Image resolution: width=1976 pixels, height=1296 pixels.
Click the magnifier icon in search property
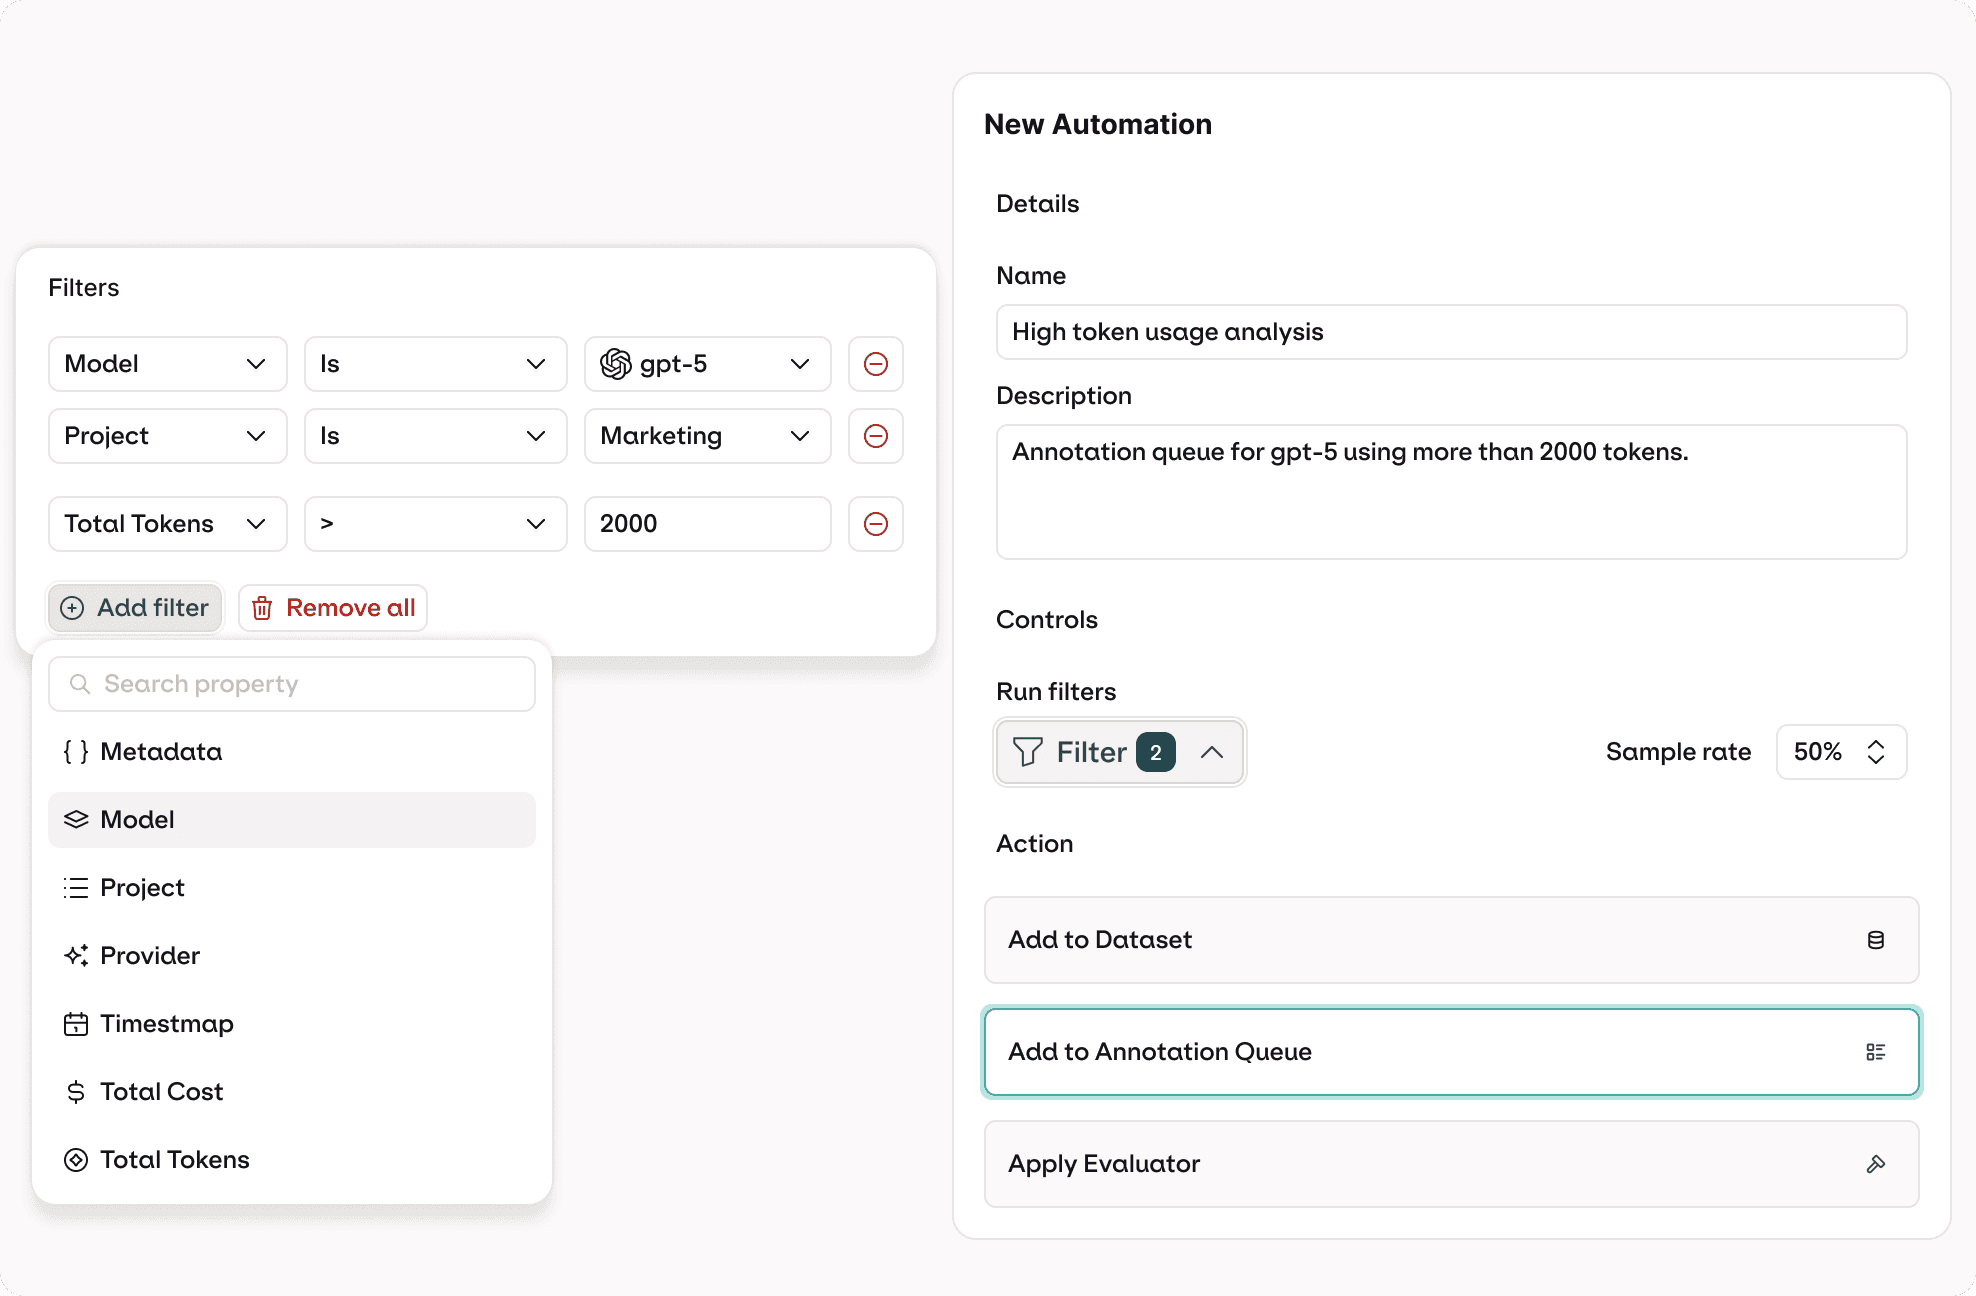click(x=79, y=684)
